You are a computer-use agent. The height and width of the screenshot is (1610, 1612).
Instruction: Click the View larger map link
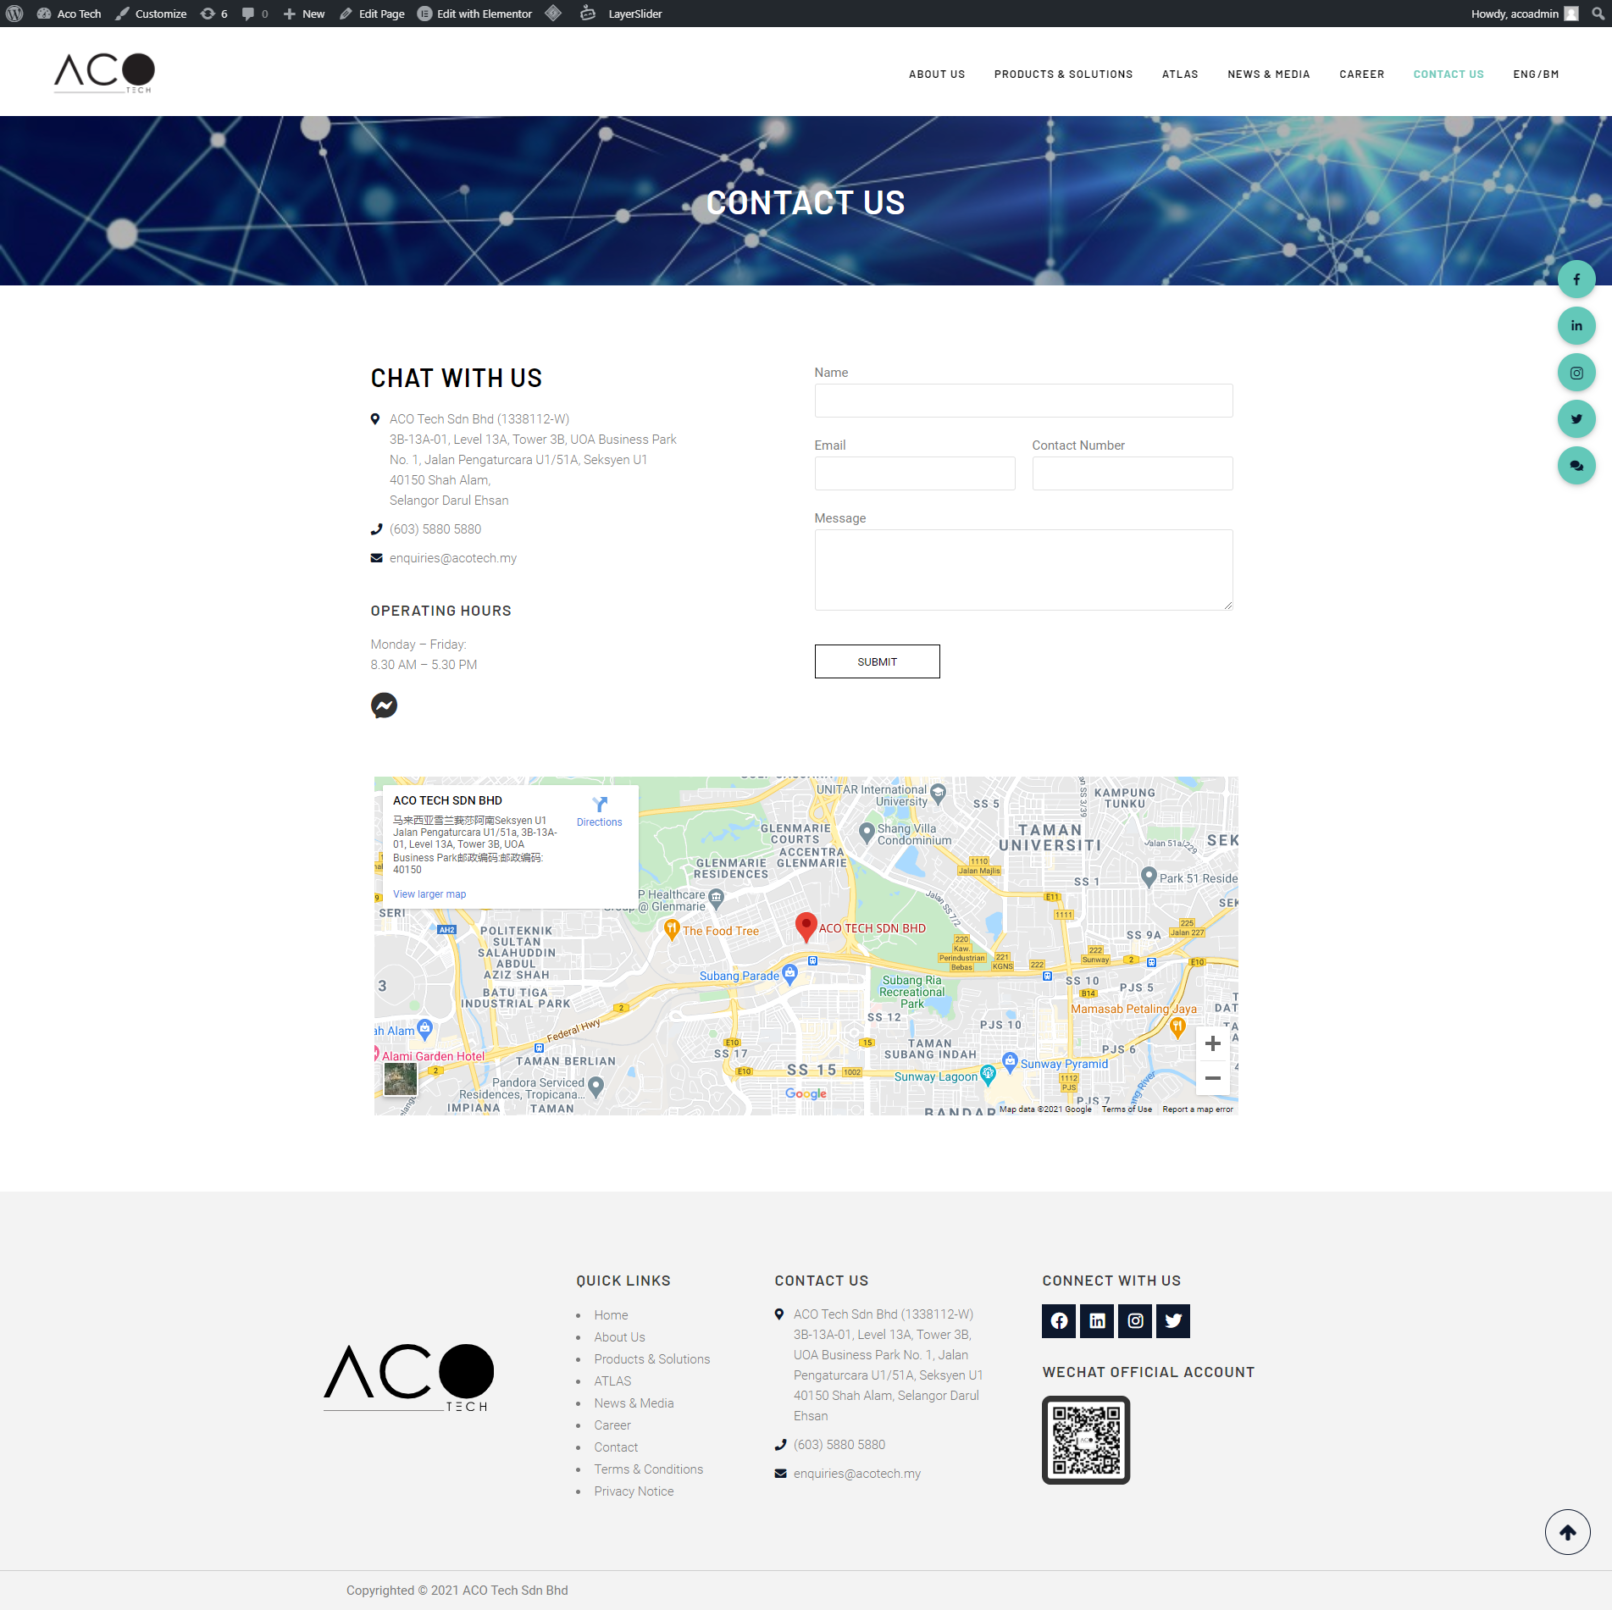coord(429,895)
